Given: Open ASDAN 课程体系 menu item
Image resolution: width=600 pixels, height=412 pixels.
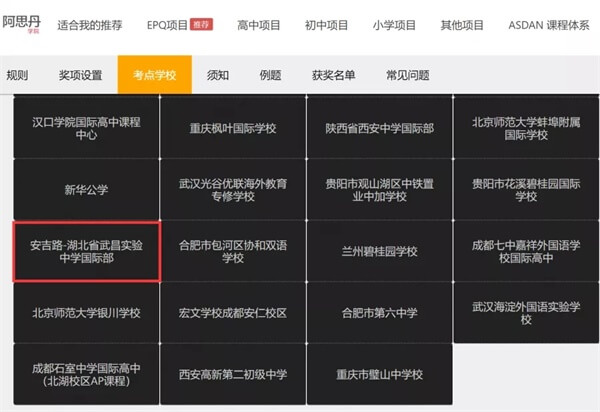Looking at the screenshot, I should (x=548, y=24).
